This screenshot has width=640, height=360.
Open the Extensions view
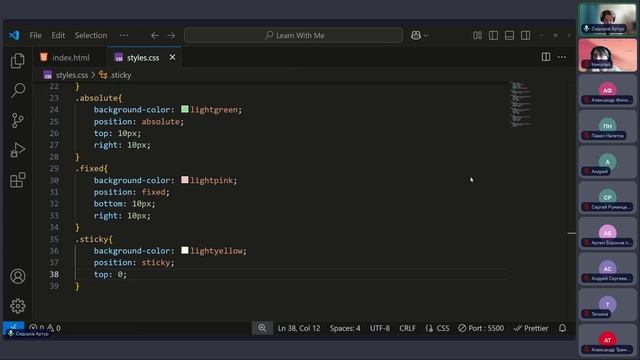click(18, 180)
